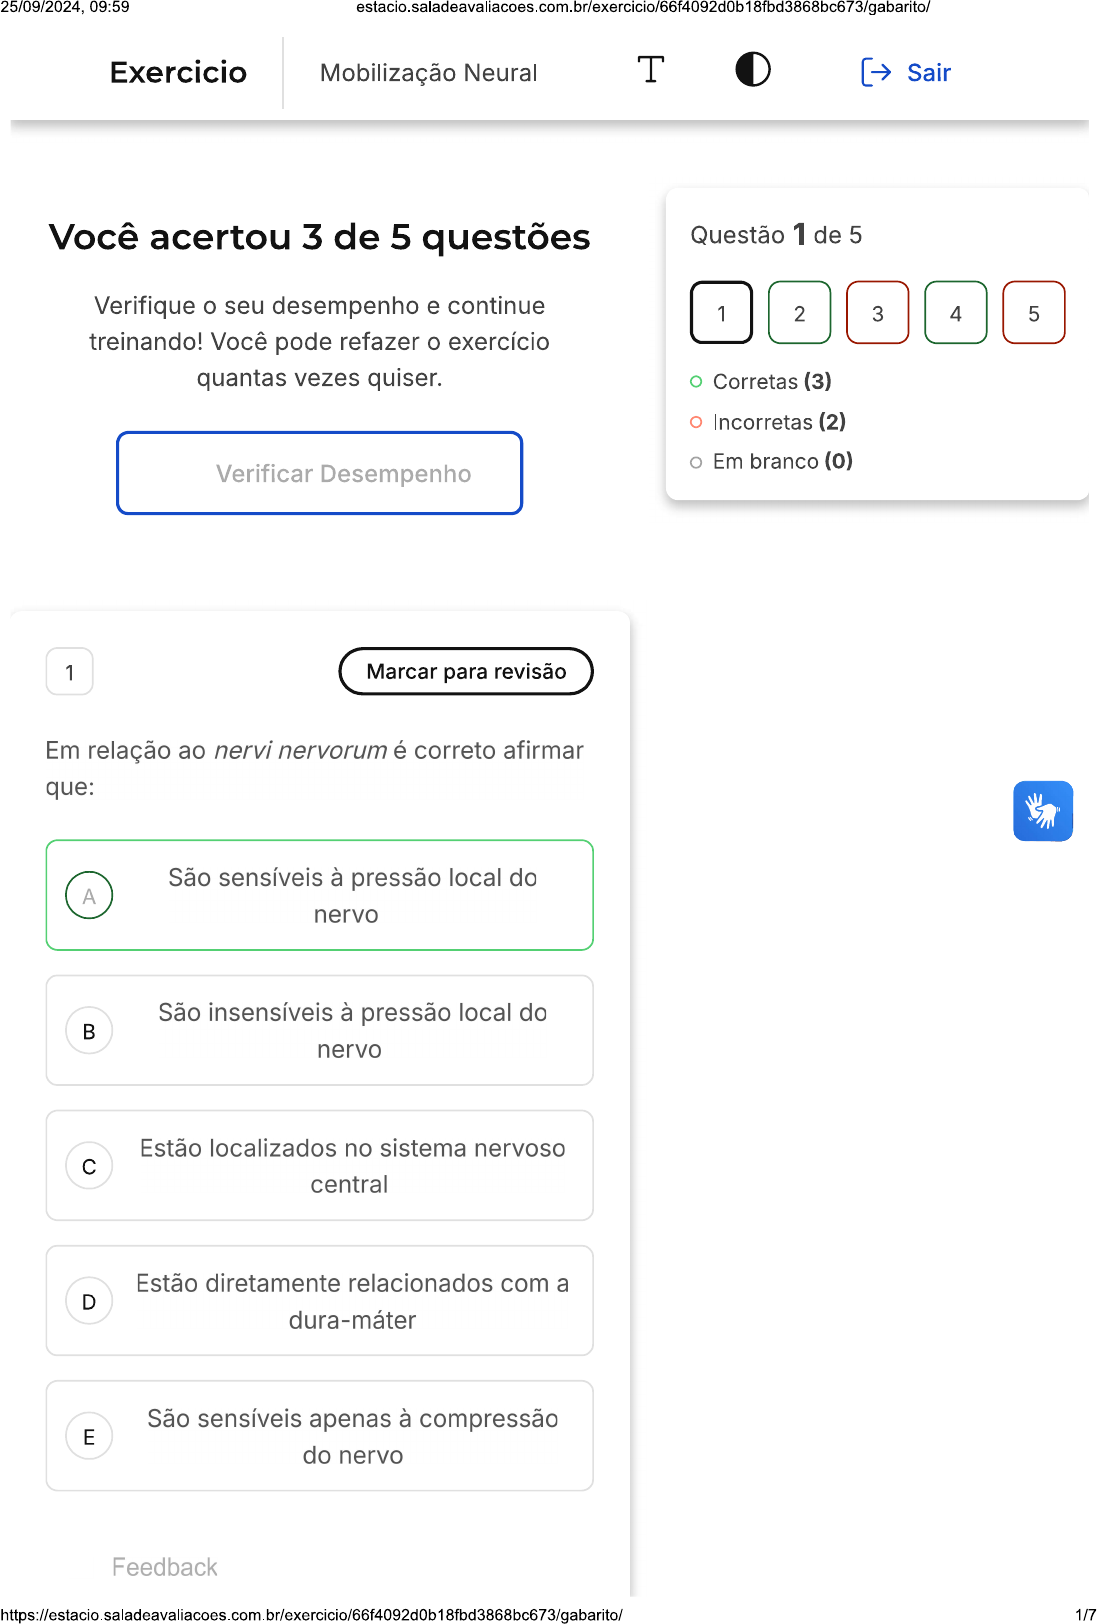Click the Exercicio header title
The image size is (1097, 1624).
(178, 73)
